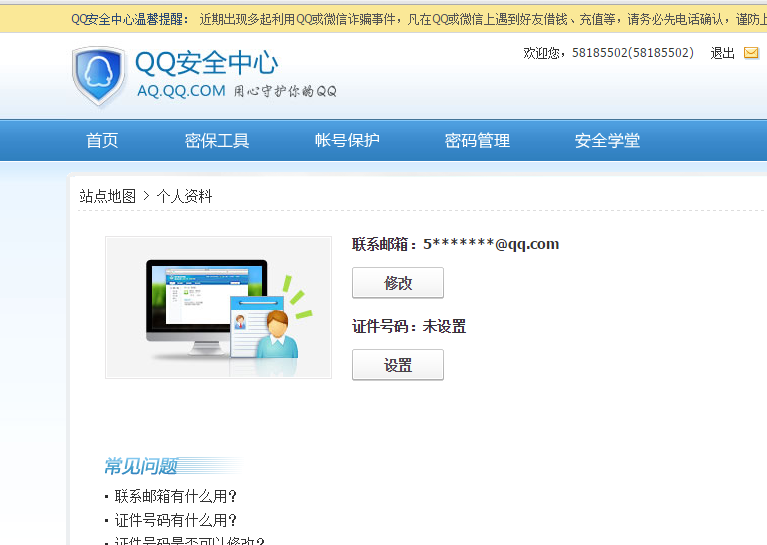Open the 密保工具 navigation tab
767x545 pixels.
pos(217,140)
